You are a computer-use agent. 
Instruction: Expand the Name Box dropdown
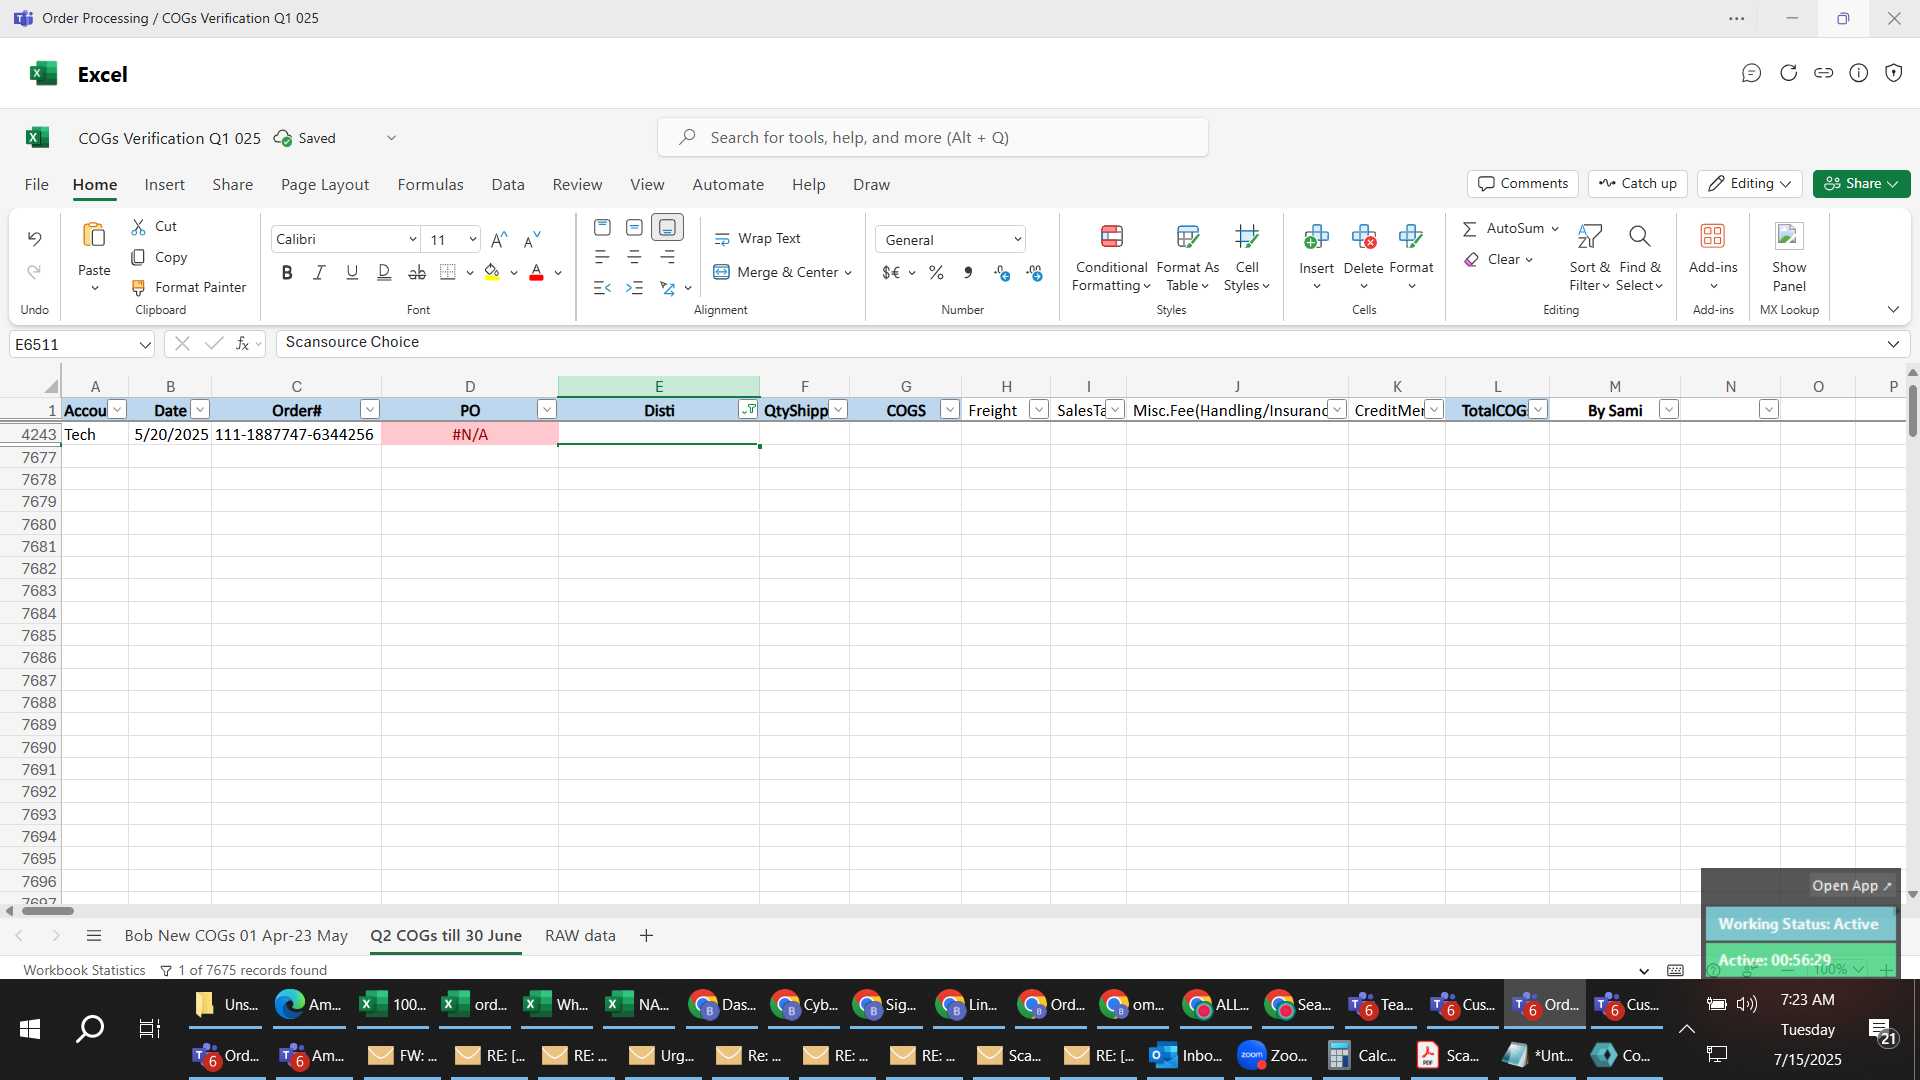(145, 345)
